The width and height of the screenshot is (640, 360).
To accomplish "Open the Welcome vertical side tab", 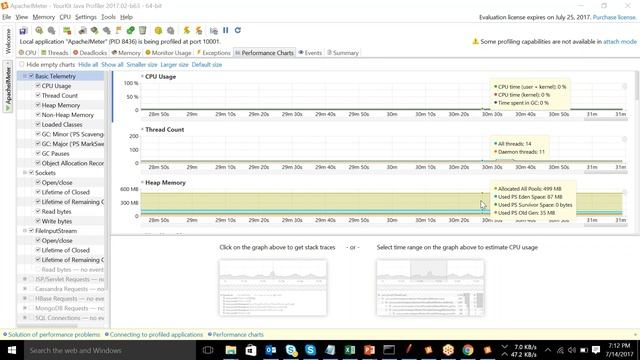I will point(8,41).
